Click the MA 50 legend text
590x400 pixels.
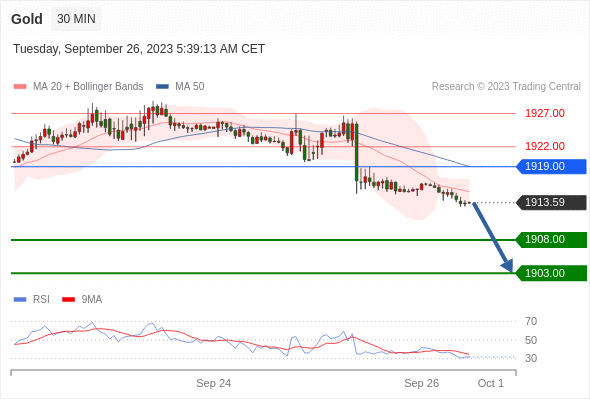click(x=190, y=87)
